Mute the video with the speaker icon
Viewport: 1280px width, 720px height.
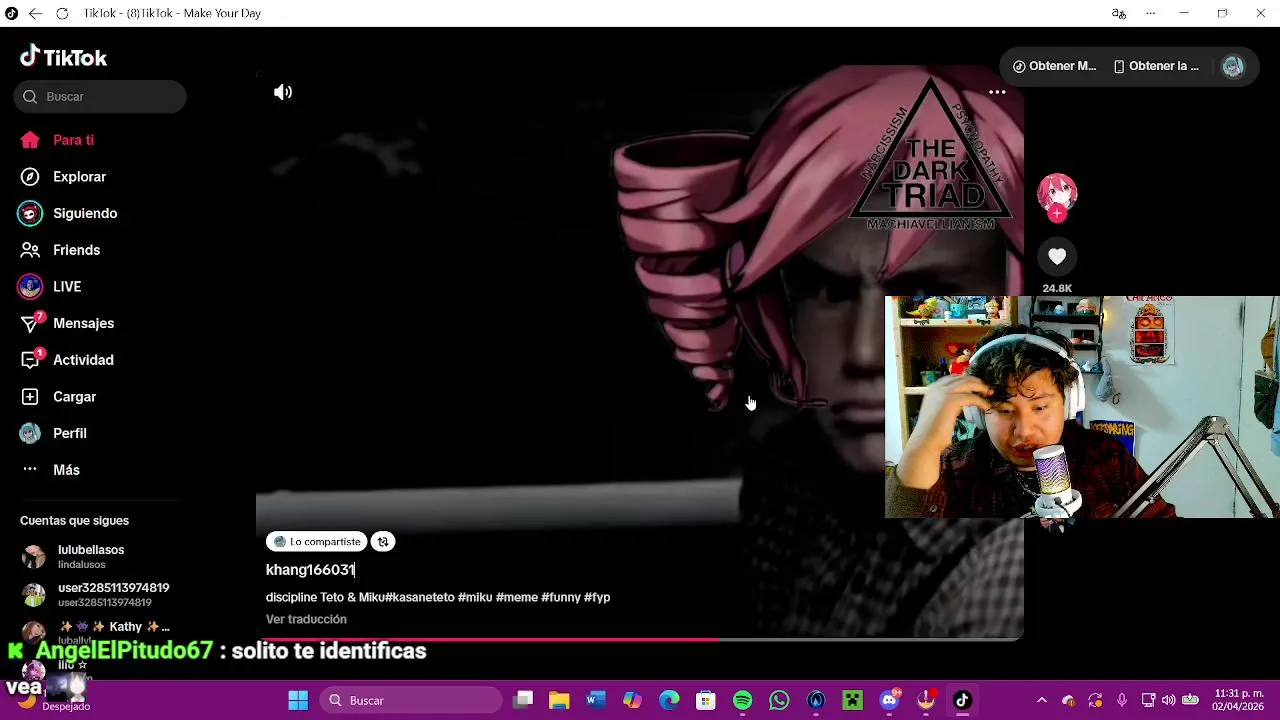283,92
